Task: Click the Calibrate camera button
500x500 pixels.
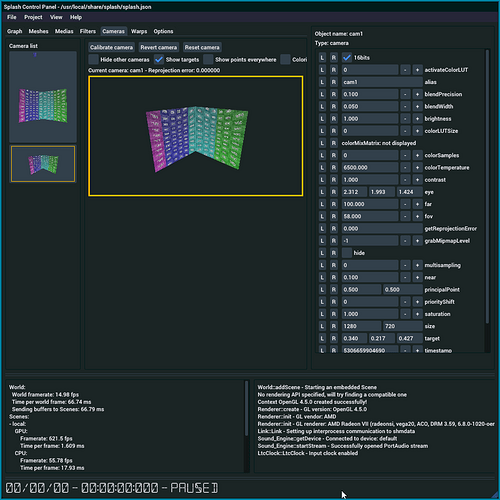Action: coord(111,47)
